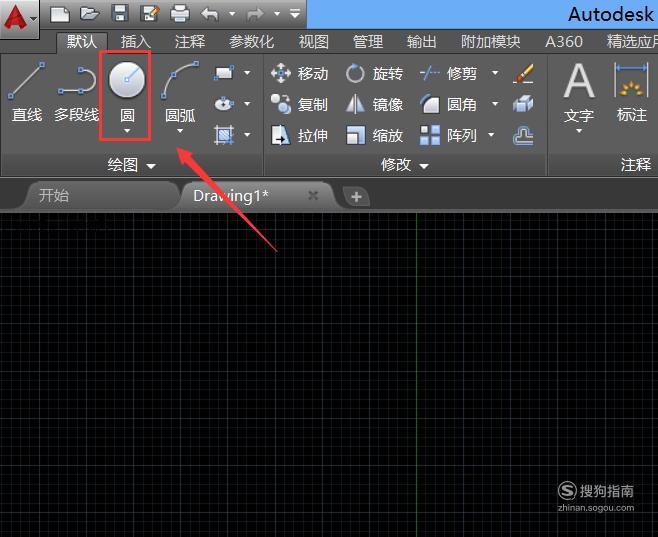Expand the redo history dropdown
The width and height of the screenshot is (658, 537).
(277, 14)
